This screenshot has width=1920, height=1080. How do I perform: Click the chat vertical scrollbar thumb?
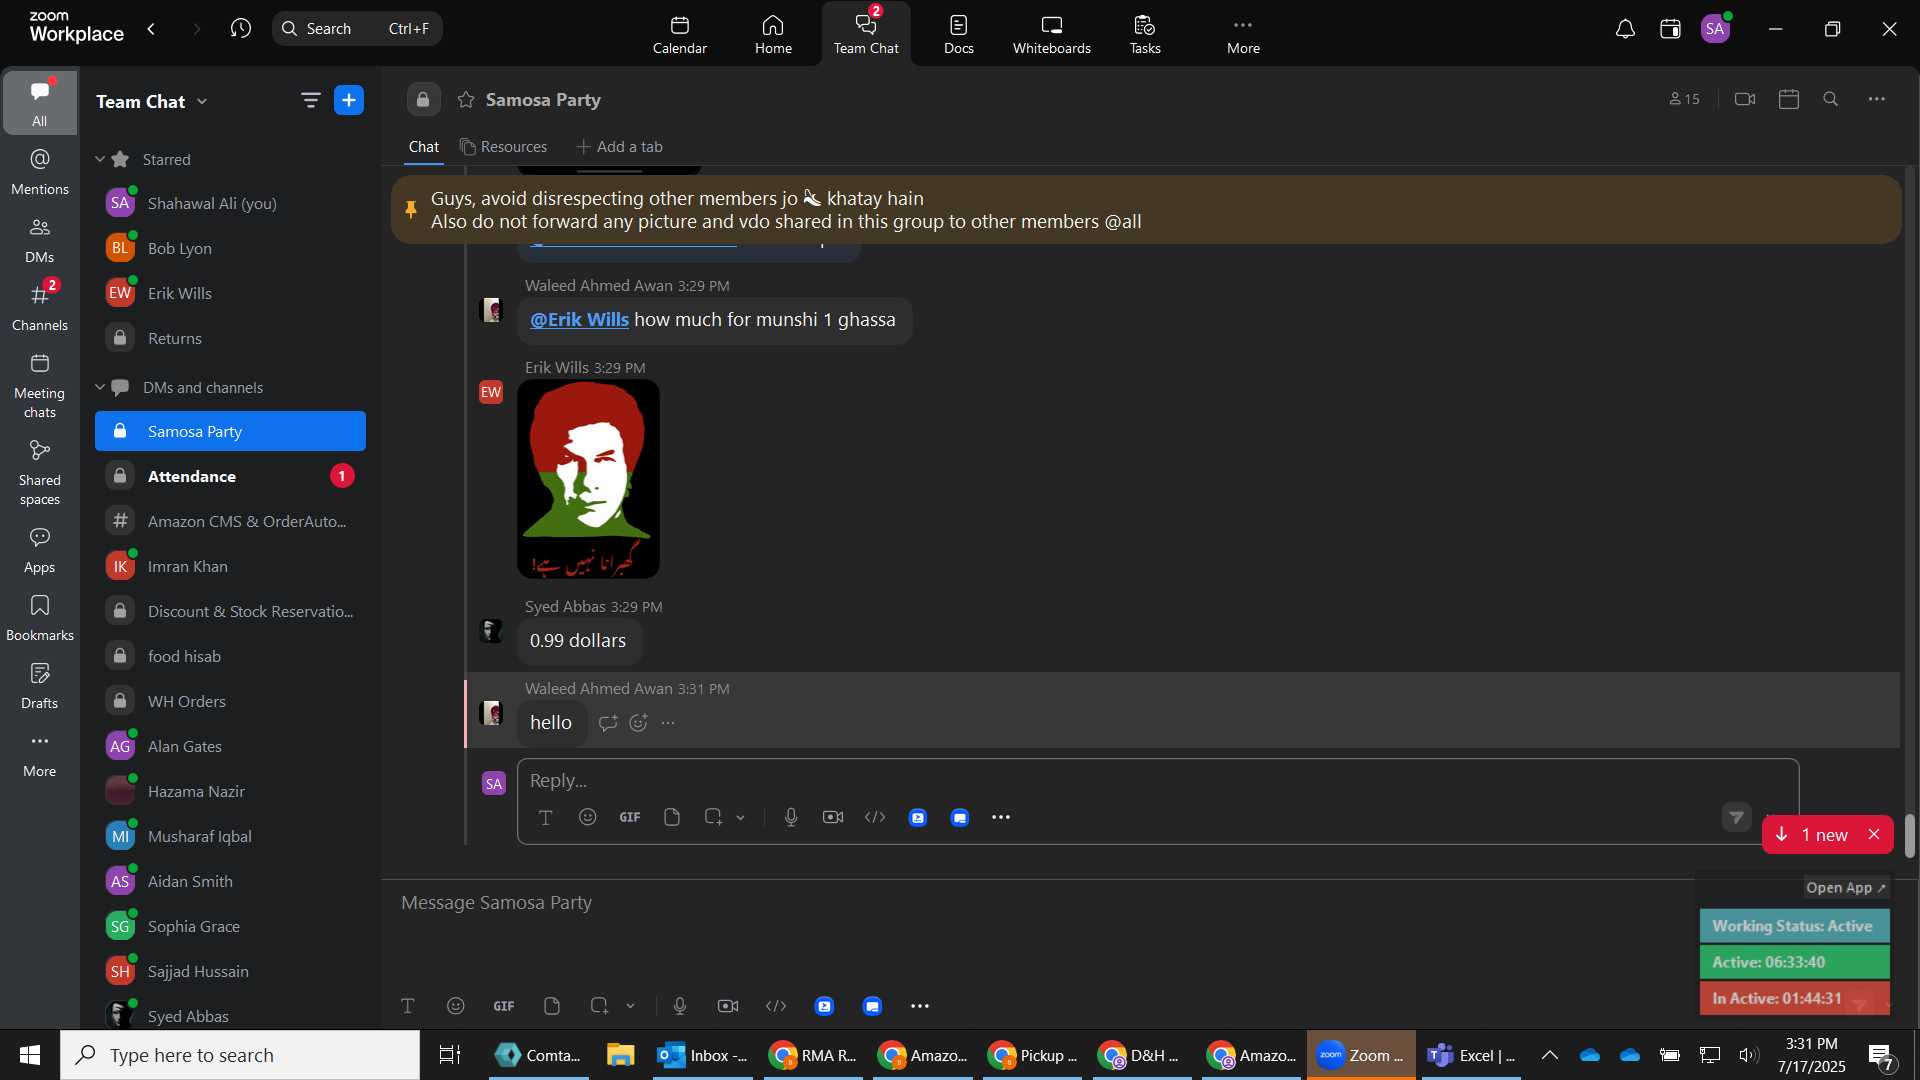point(1910,836)
